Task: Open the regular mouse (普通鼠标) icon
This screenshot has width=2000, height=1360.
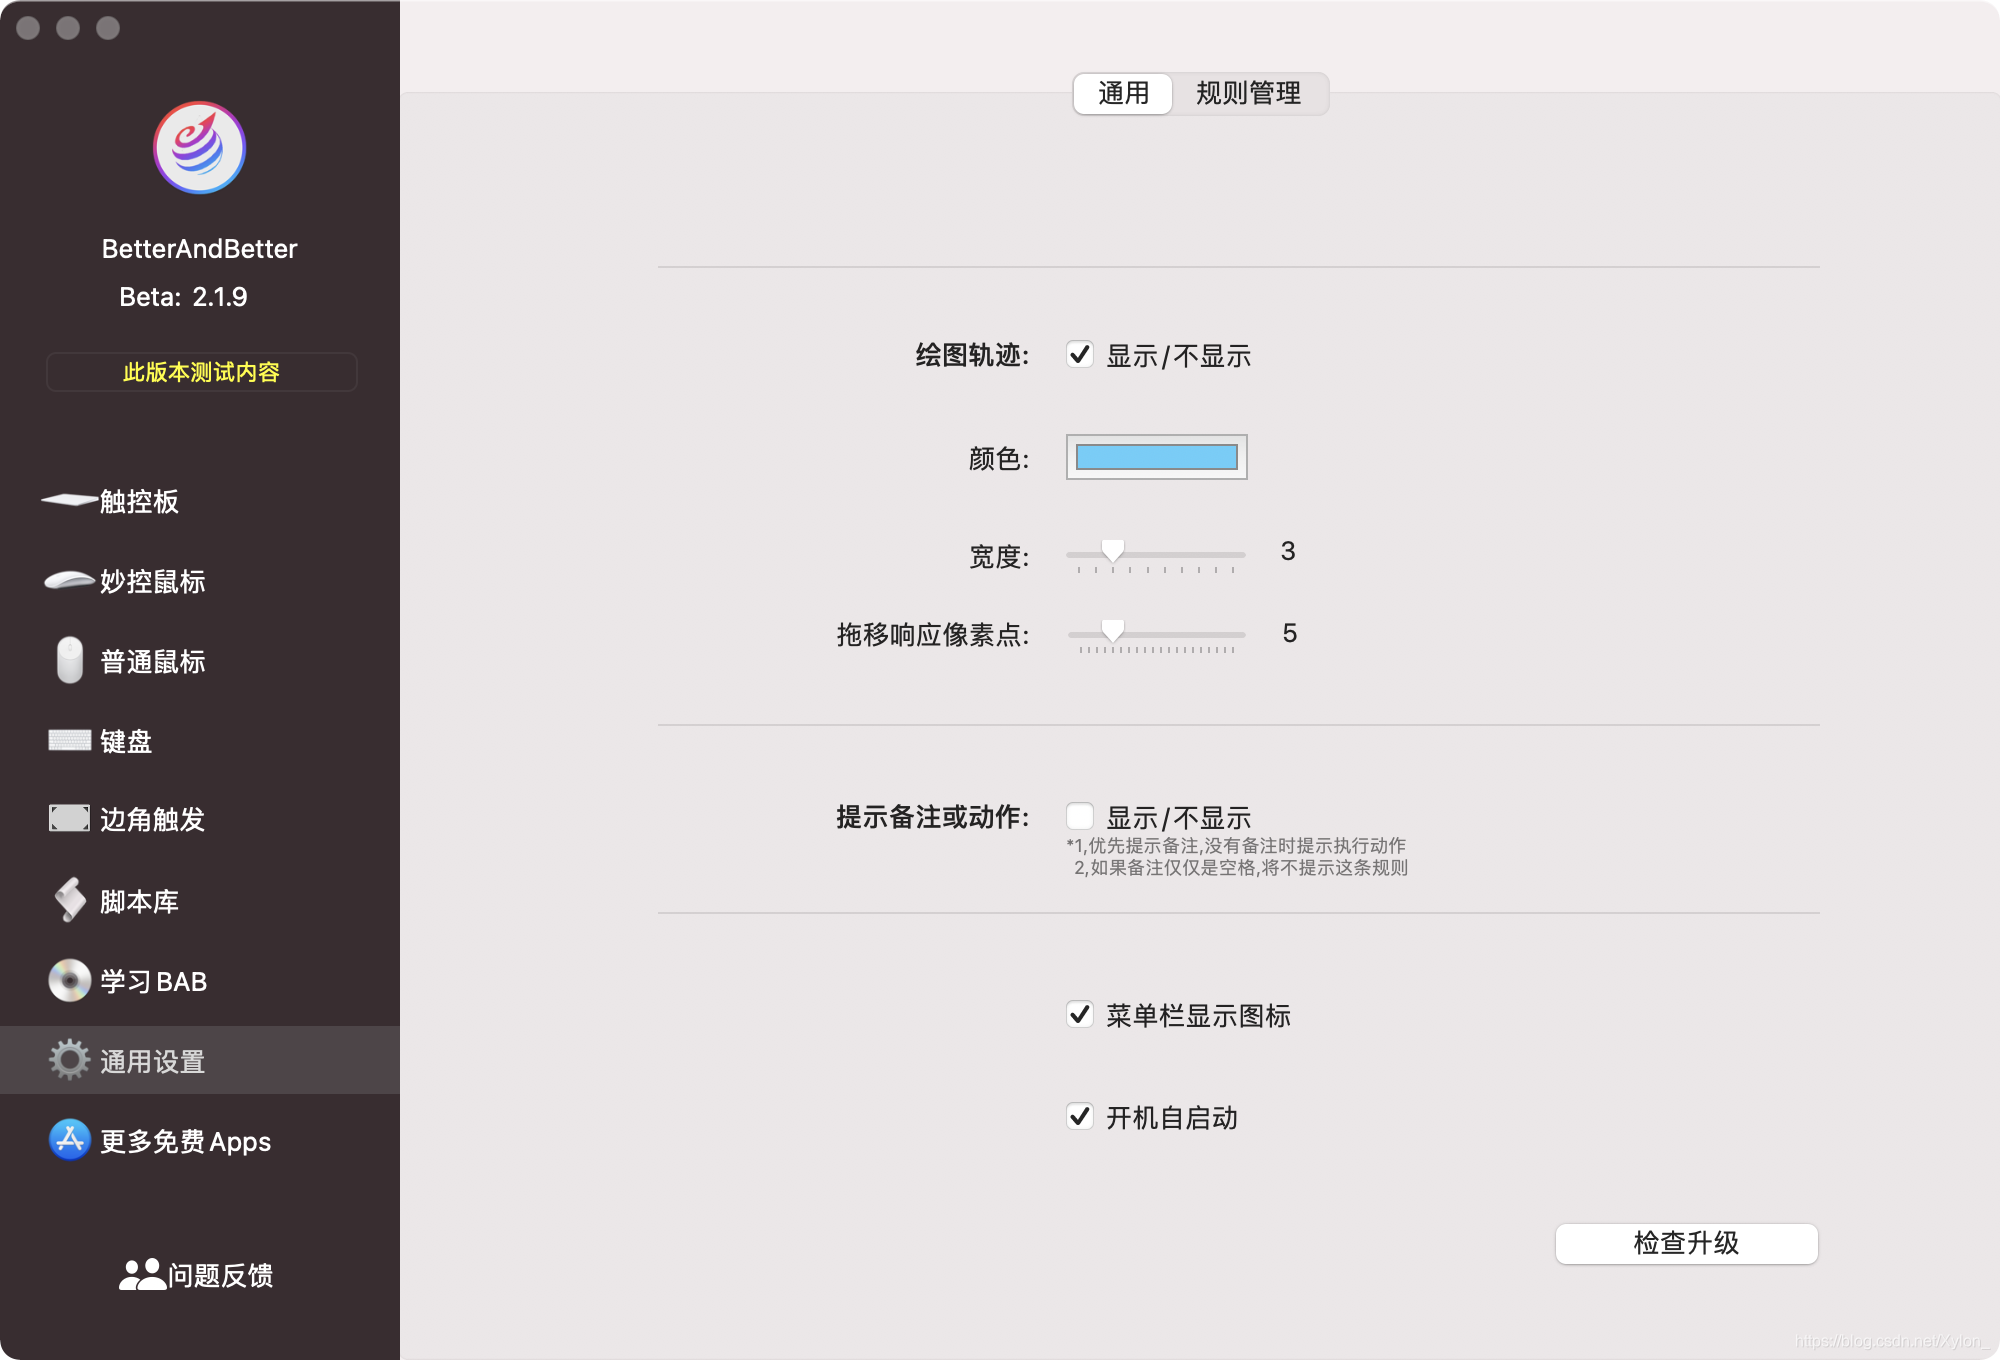Action: 69,660
